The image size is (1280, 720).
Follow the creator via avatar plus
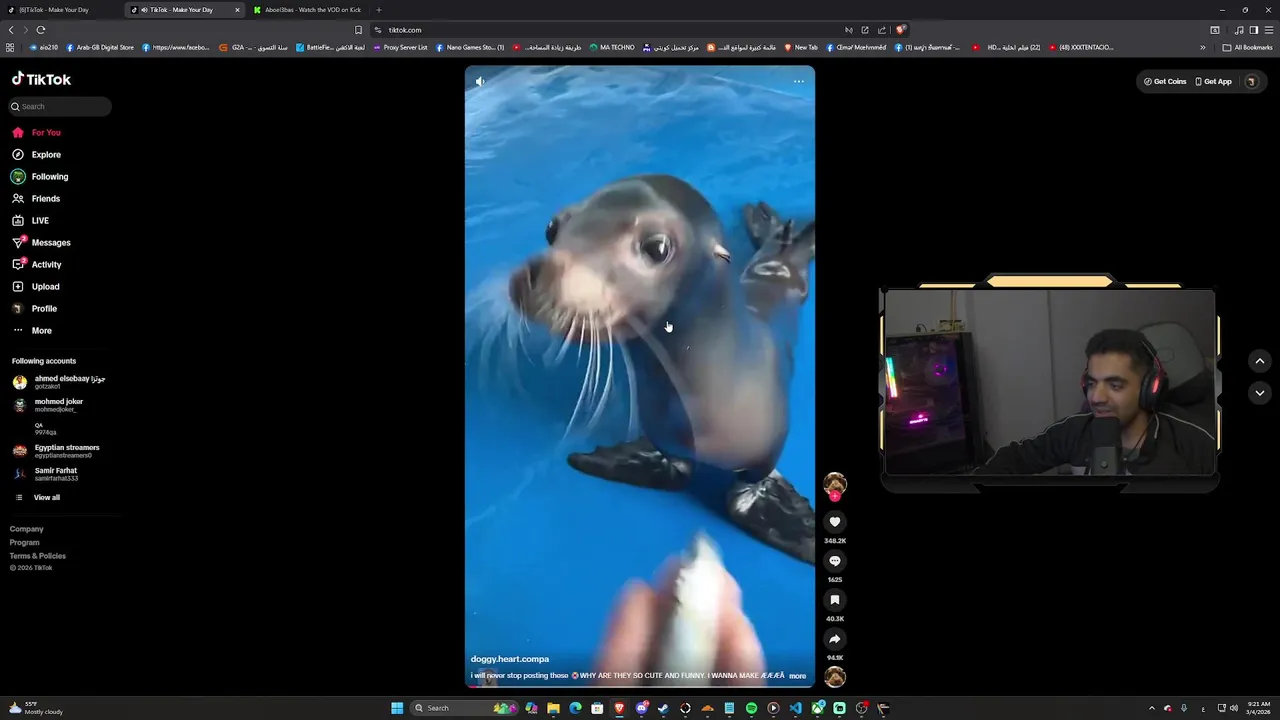[x=835, y=496]
